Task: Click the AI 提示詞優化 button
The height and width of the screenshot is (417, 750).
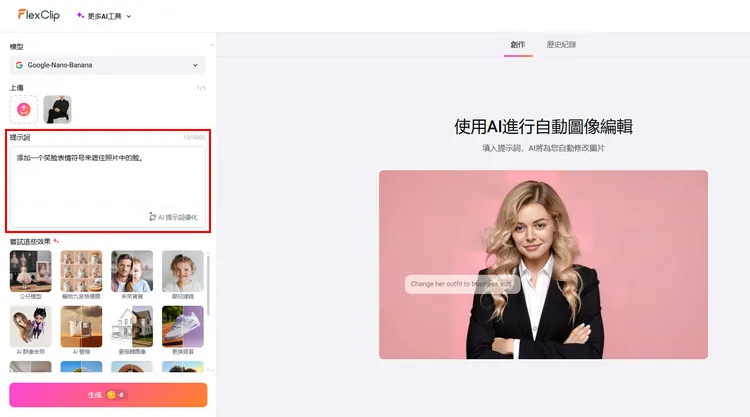Action: [173, 216]
